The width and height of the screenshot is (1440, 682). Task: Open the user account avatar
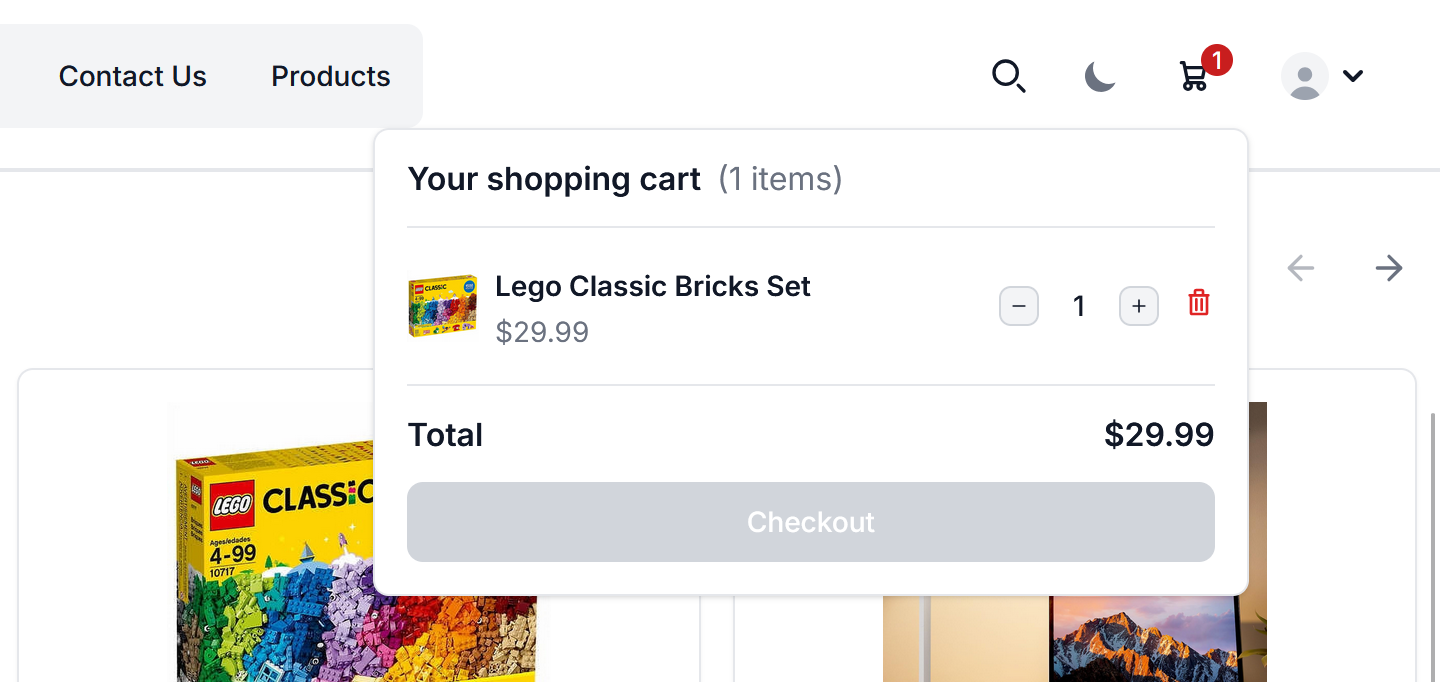[1304, 76]
